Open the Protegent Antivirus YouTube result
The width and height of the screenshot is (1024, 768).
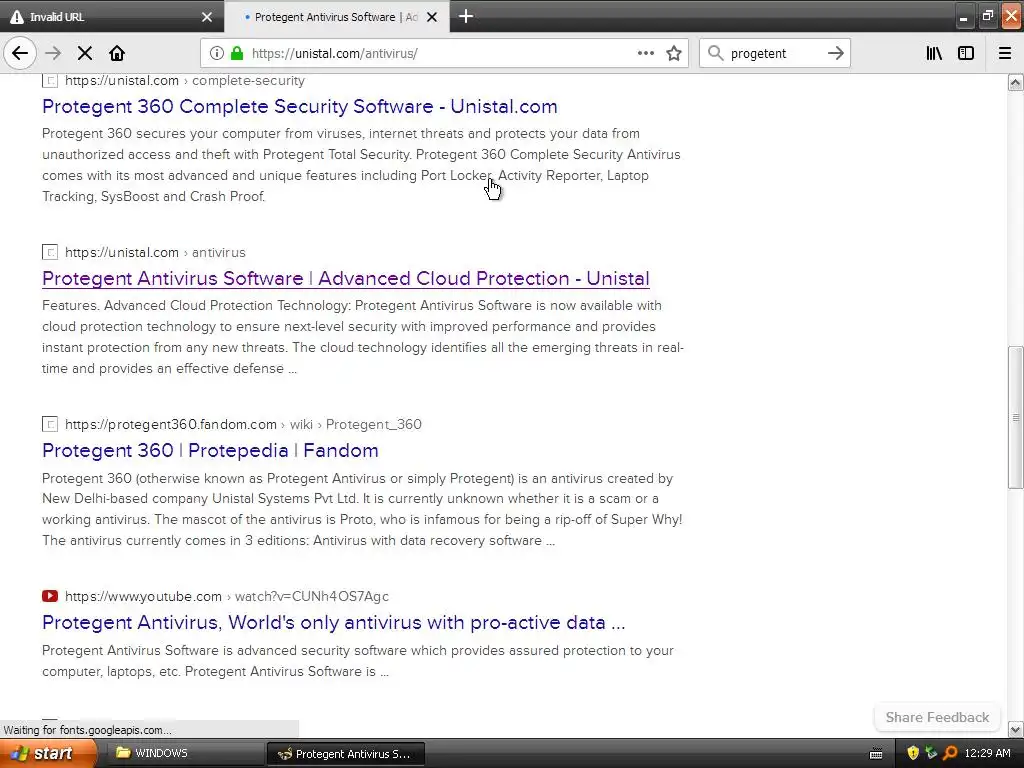coord(334,622)
